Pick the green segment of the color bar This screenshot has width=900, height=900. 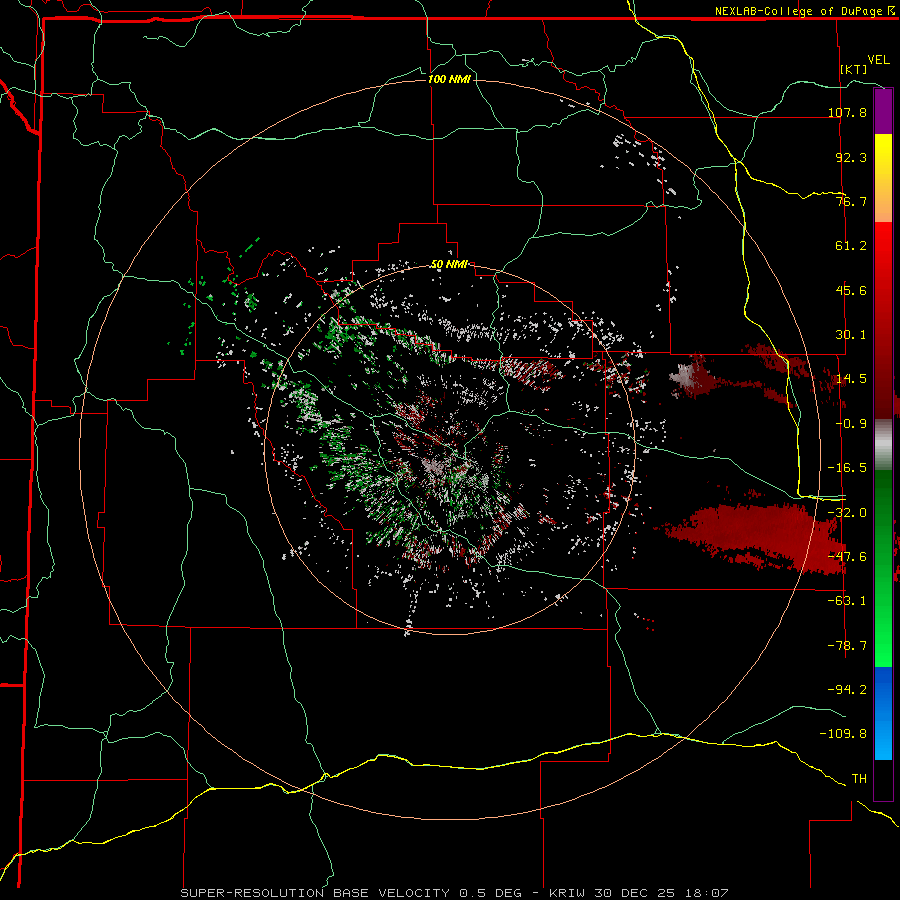coord(883,568)
